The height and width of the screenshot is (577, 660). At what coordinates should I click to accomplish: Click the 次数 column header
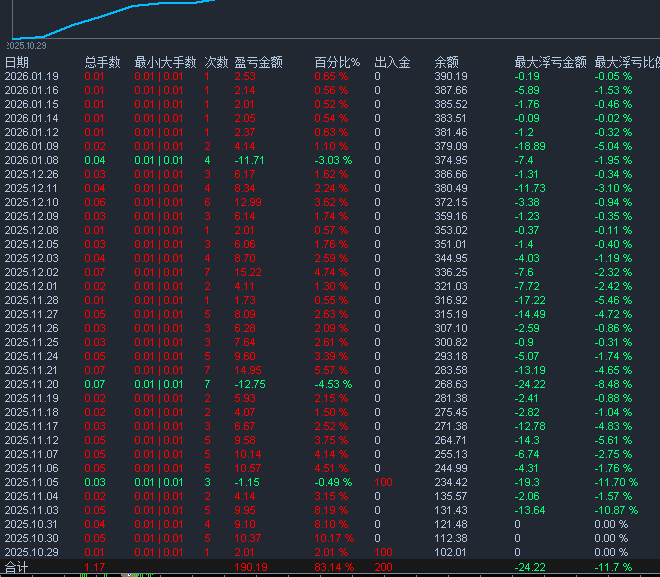[215, 62]
